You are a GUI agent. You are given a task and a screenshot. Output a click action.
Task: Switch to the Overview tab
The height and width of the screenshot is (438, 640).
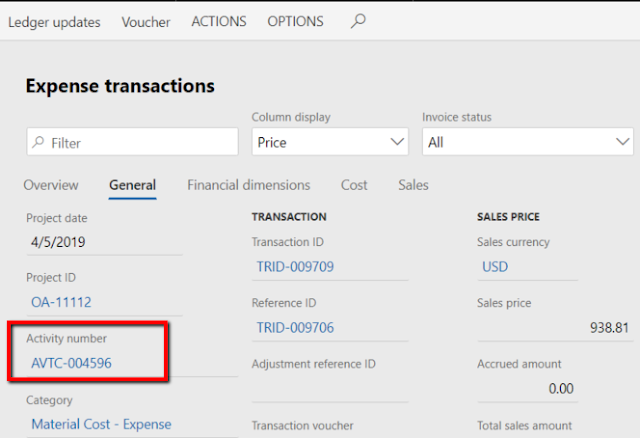pyautogui.click(x=51, y=185)
